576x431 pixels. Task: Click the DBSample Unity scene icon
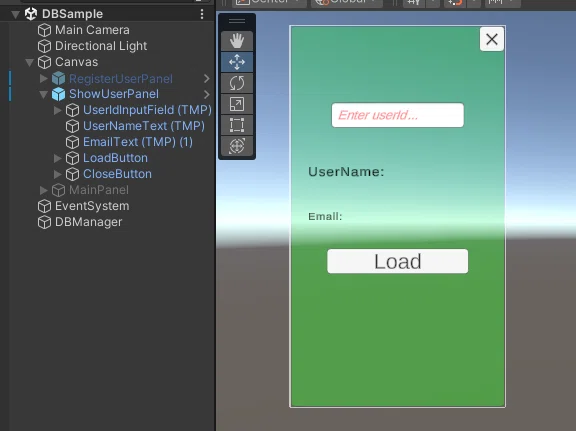pyautogui.click(x=31, y=14)
